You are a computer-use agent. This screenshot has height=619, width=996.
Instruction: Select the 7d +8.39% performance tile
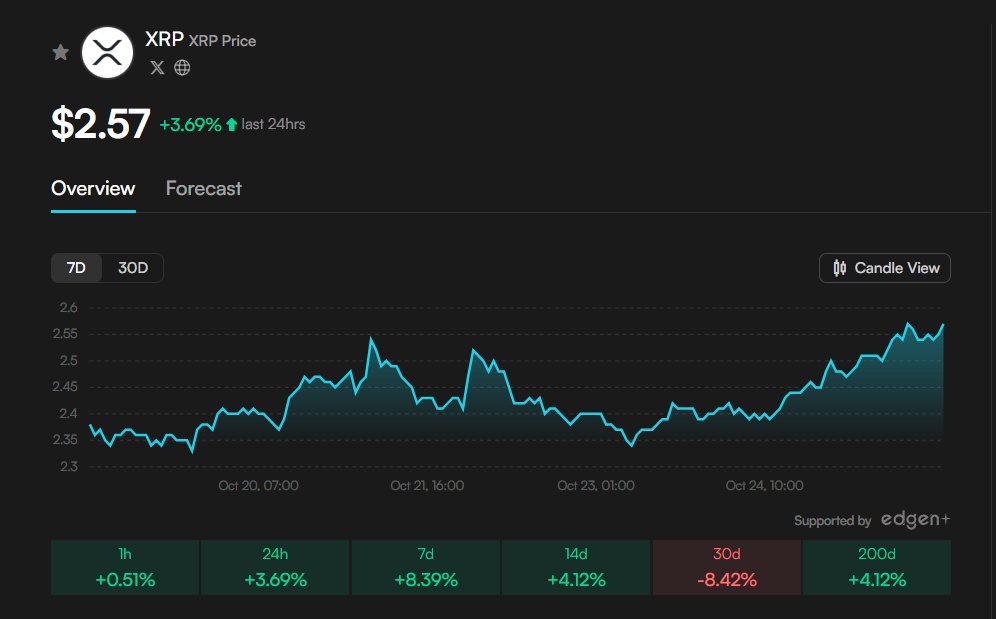click(426, 568)
